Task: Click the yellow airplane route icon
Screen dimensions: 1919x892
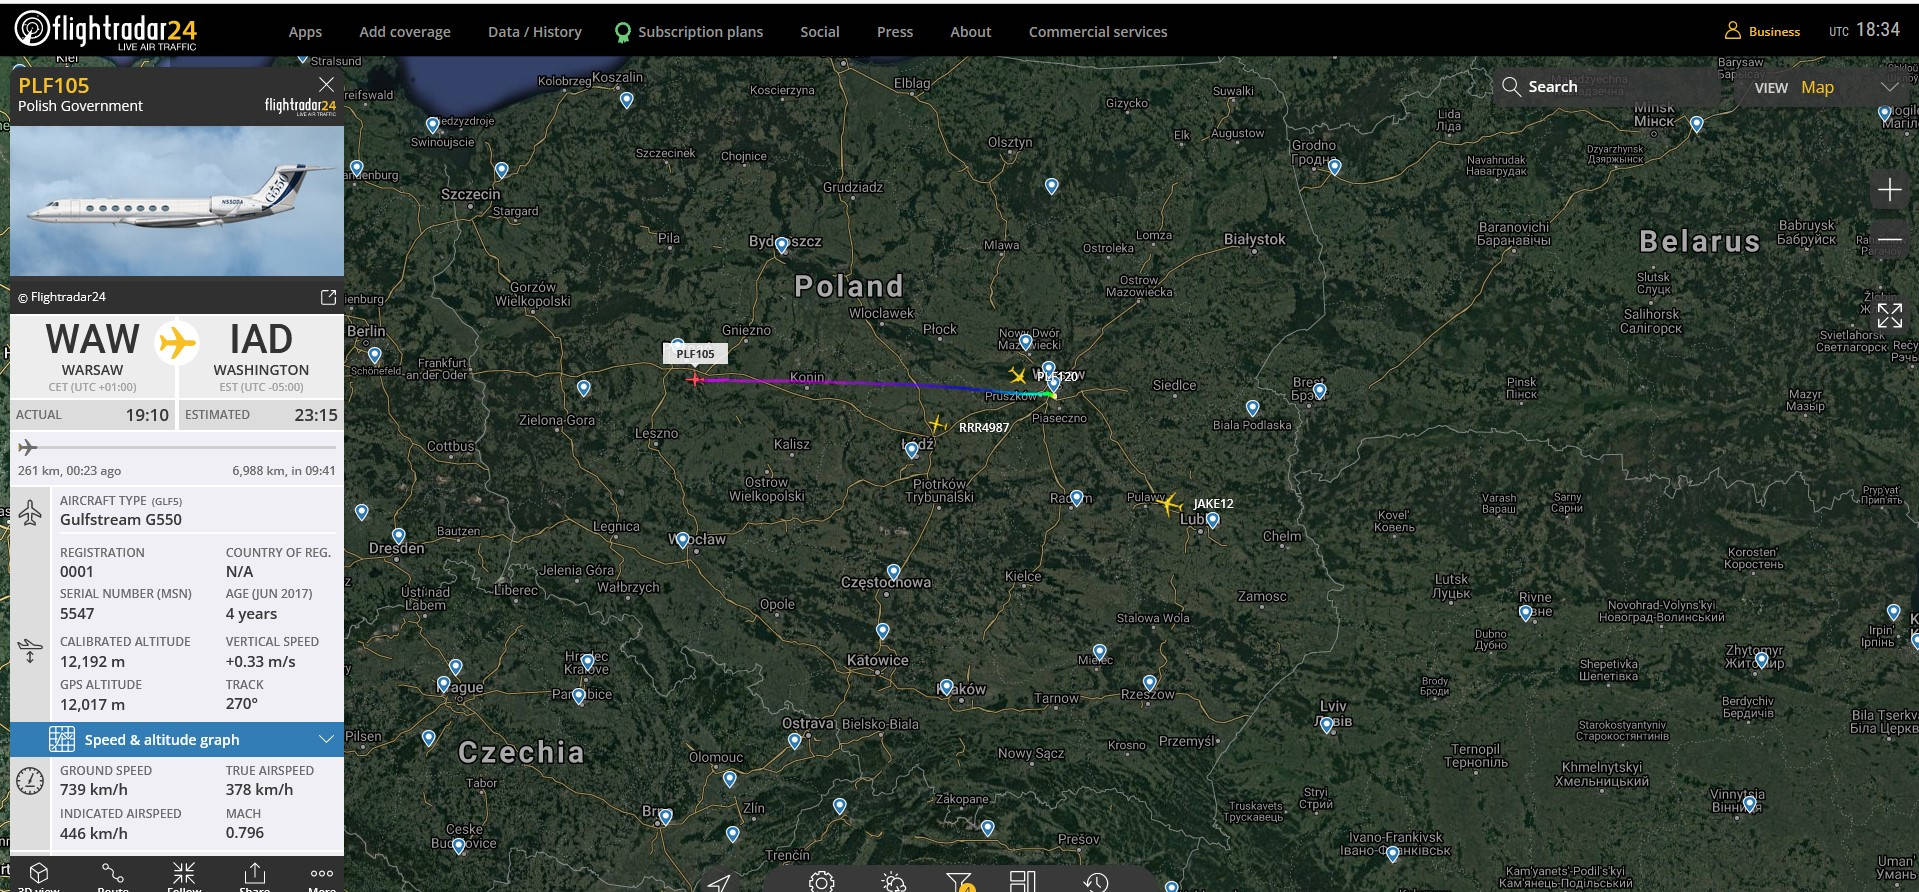Action: pyautogui.click(x=177, y=343)
